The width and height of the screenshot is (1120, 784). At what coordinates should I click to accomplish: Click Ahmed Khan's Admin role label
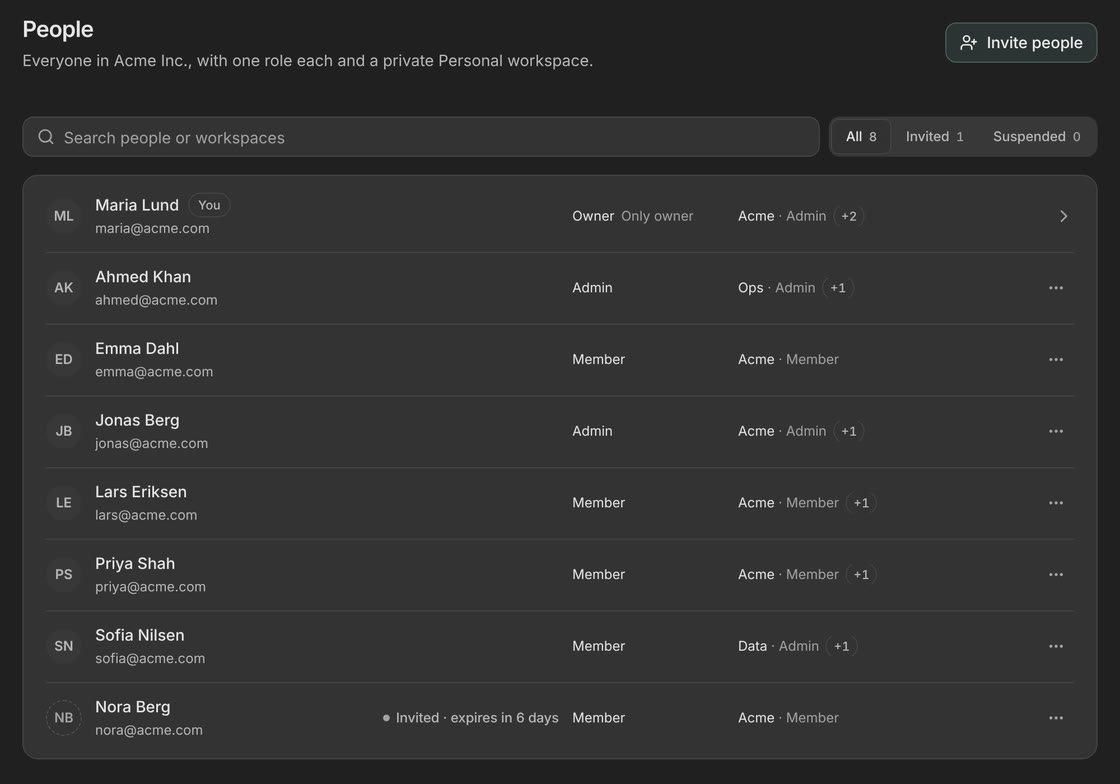coord(592,288)
